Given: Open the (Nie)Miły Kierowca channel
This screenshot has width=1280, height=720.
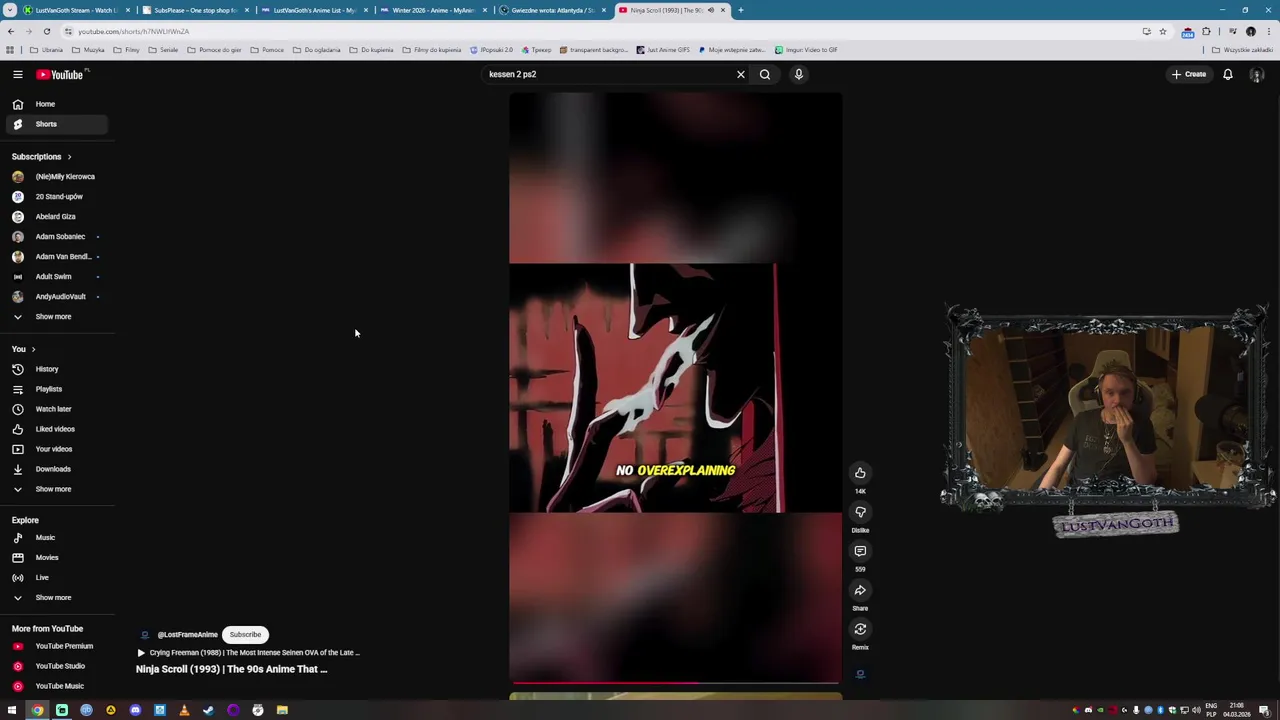Looking at the screenshot, I should point(55,176).
